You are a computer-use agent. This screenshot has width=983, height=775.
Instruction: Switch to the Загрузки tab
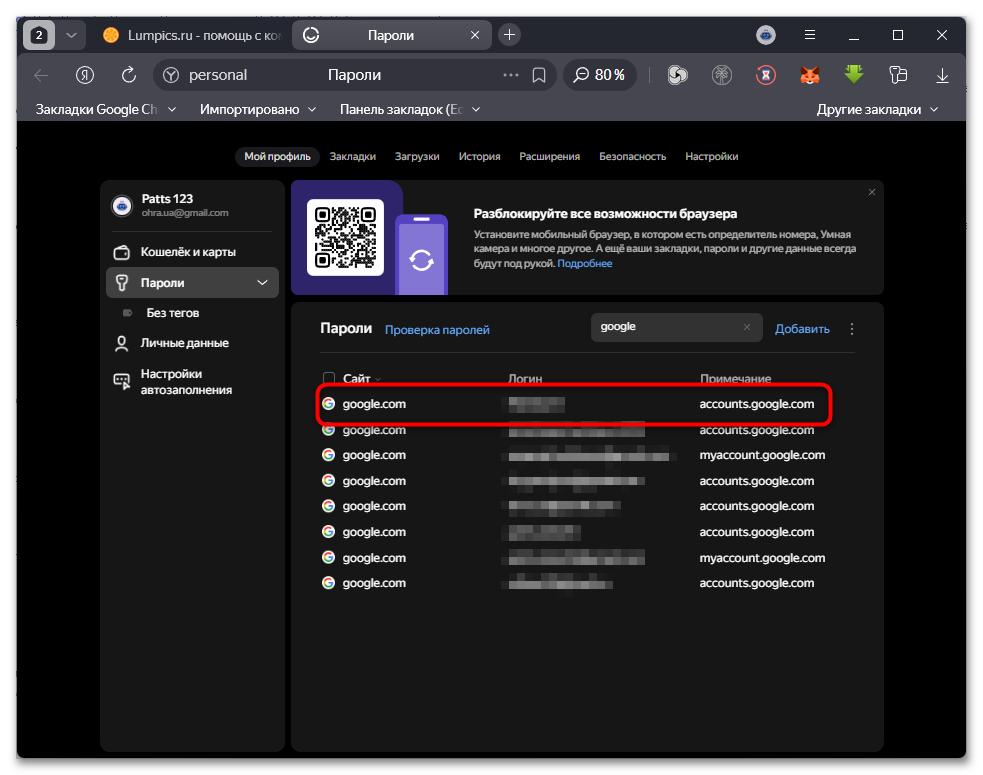pyautogui.click(x=417, y=157)
